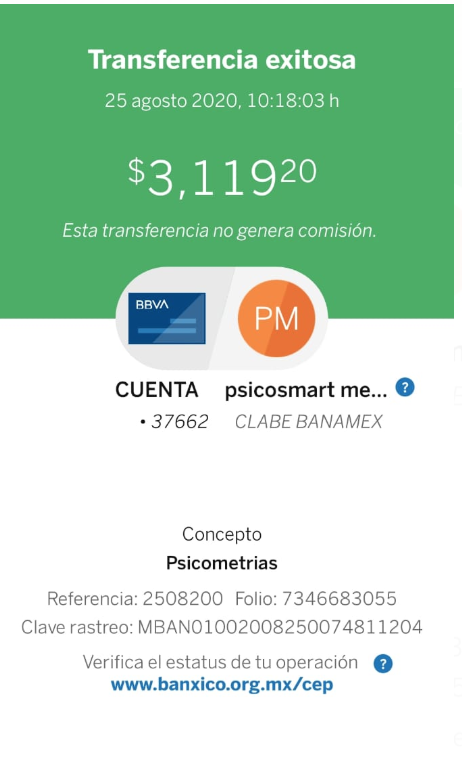
Task: Tap the CLABE BANAMEX destination label
Action: (x=309, y=421)
